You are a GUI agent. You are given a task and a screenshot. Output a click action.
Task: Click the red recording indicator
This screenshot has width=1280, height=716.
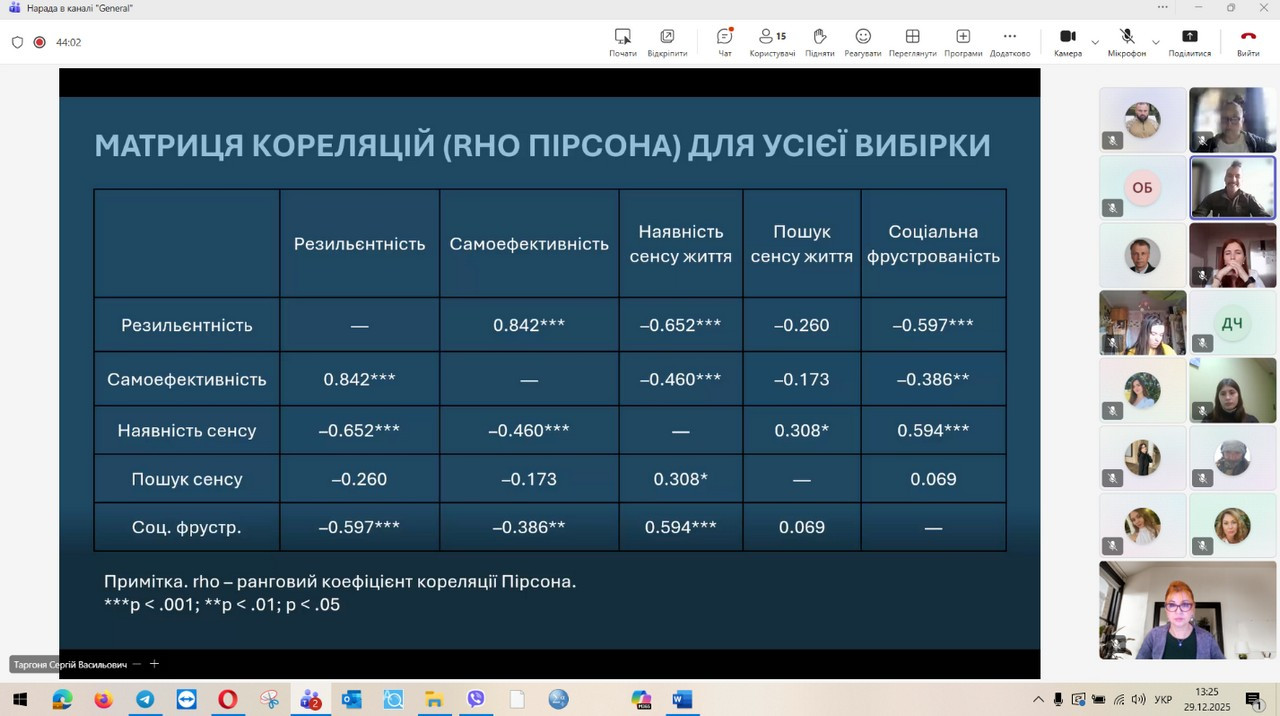(39, 42)
